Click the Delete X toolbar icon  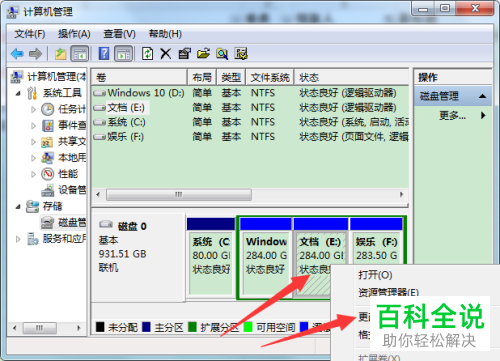(x=166, y=54)
